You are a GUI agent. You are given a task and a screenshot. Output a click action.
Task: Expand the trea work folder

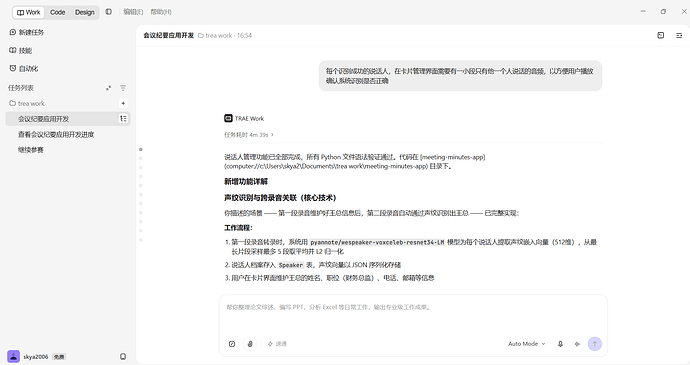(x=27, y=103)
